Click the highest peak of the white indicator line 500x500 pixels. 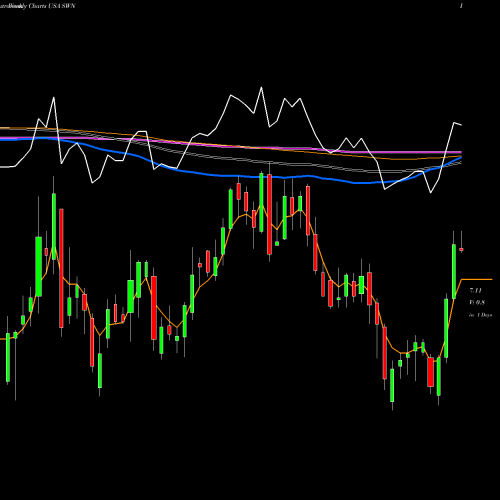click(x=261, y=88)
